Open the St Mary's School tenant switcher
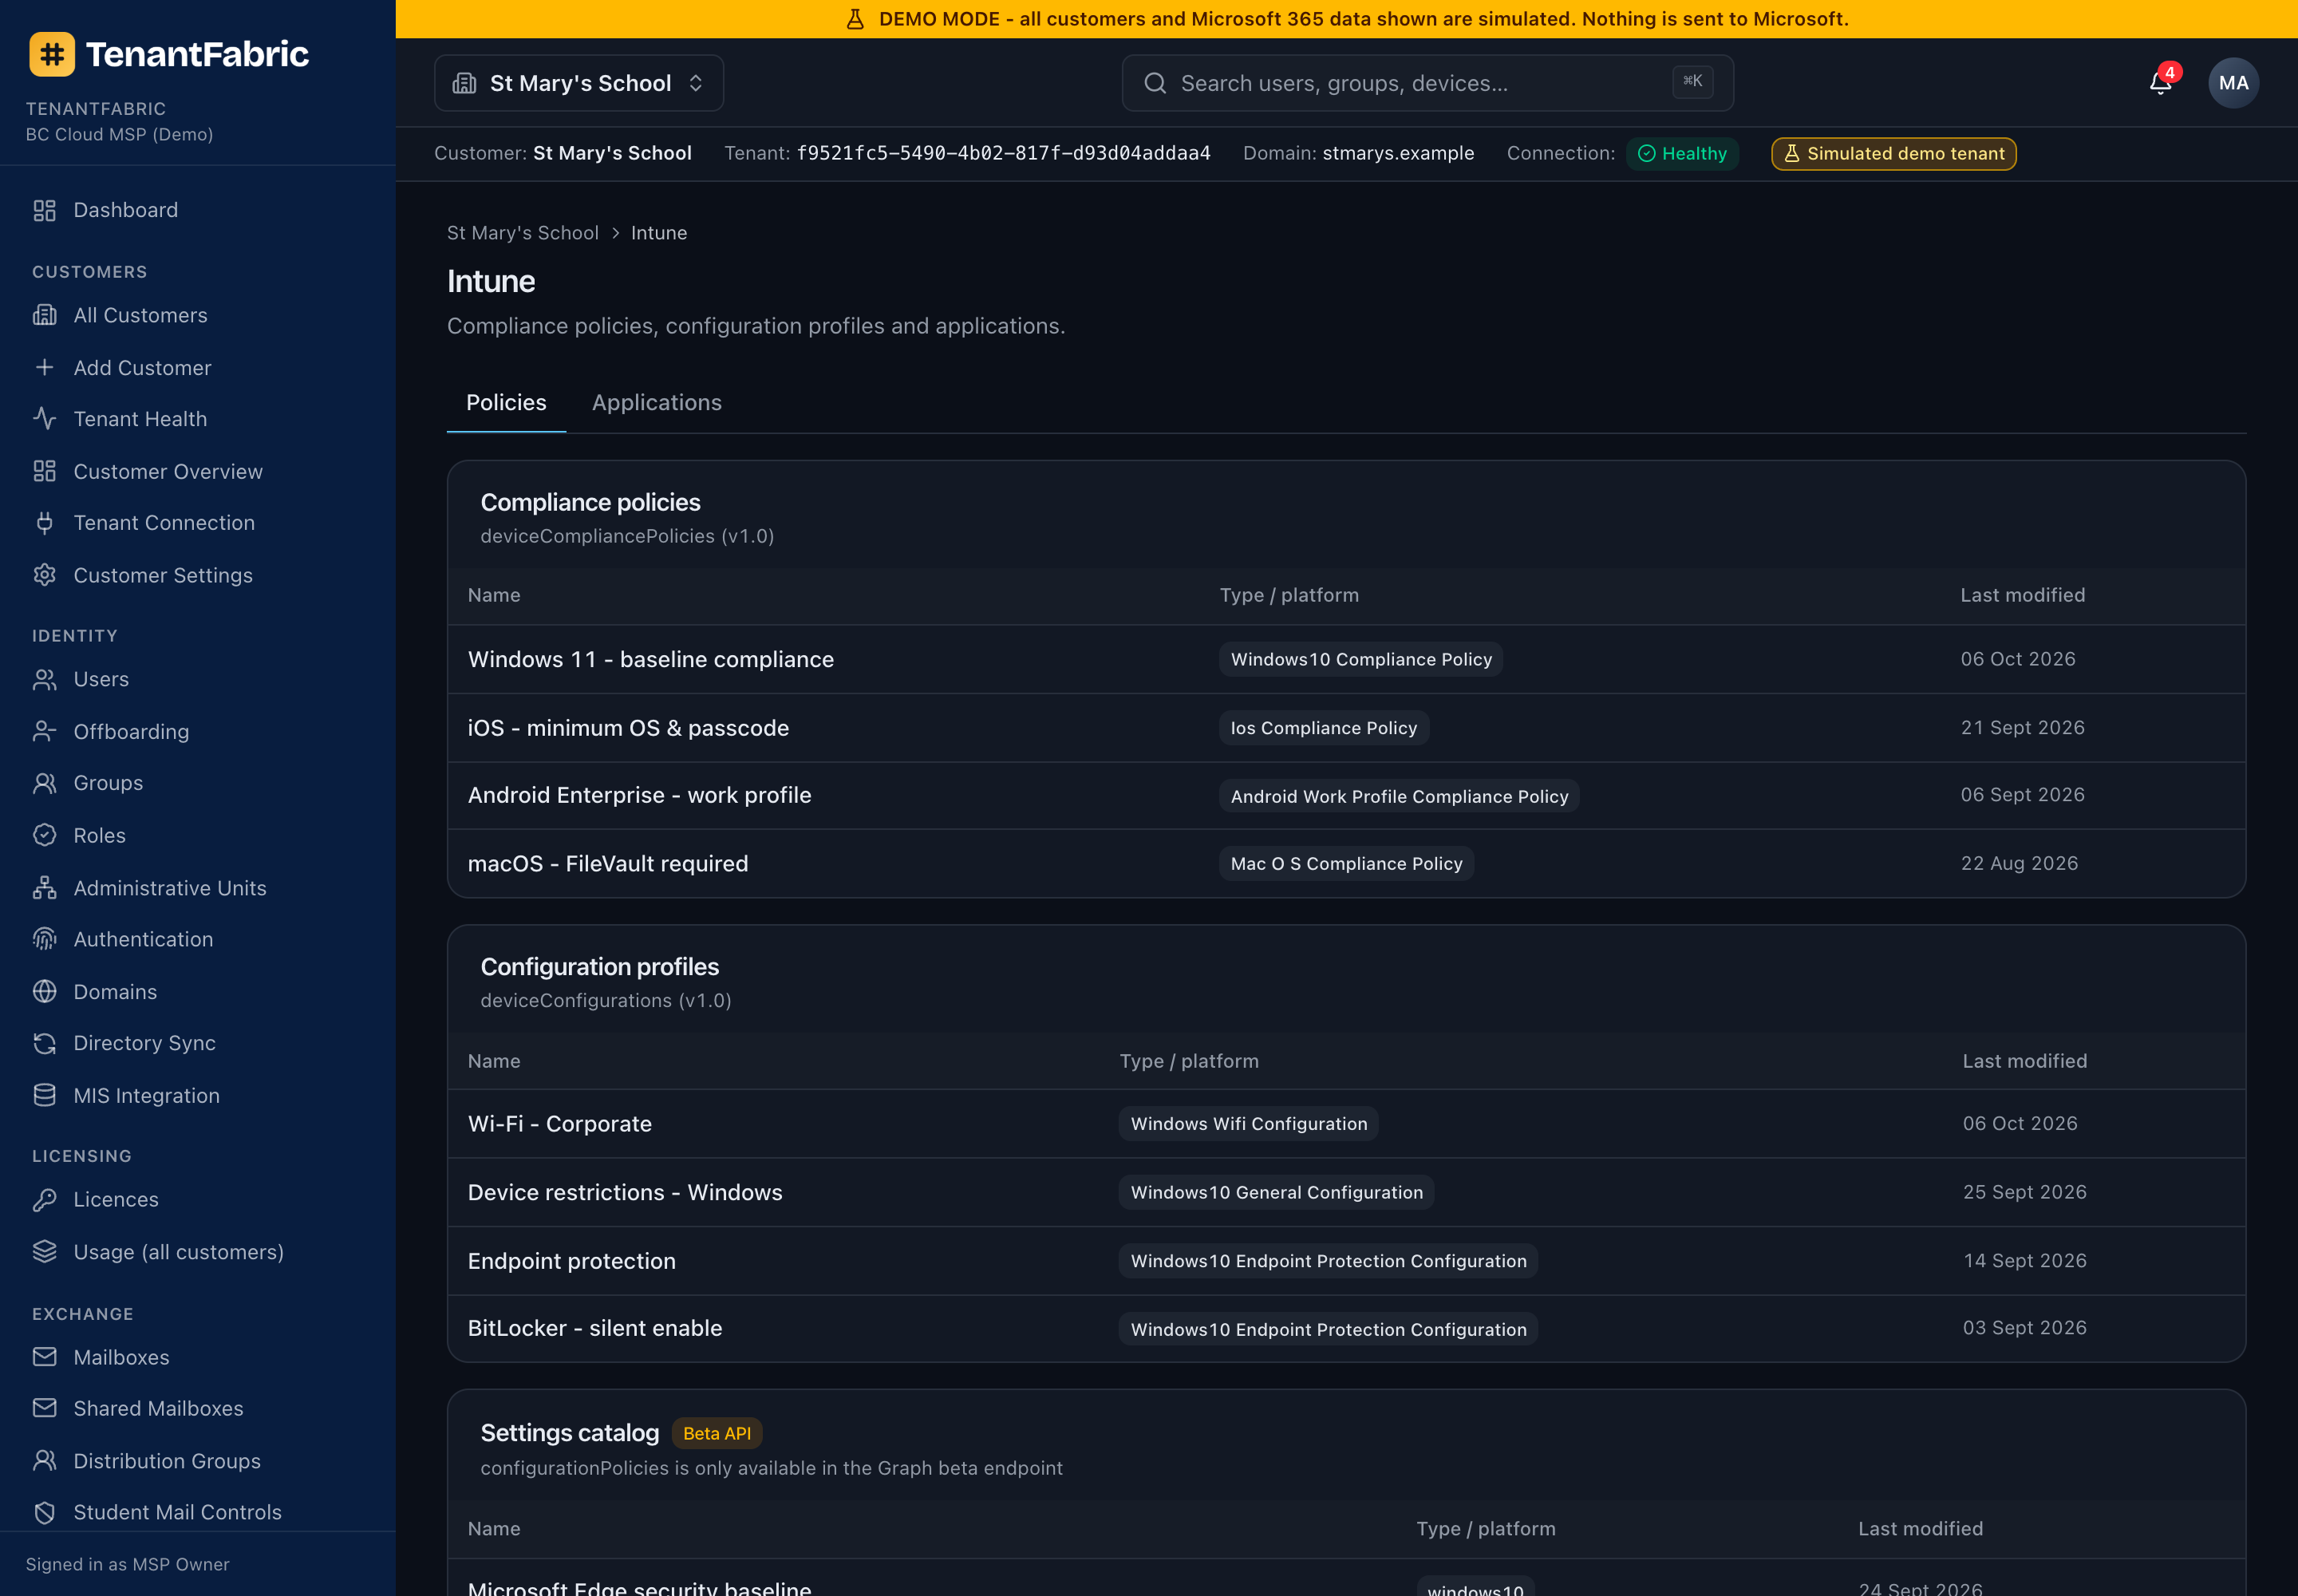 pos(579,83)
